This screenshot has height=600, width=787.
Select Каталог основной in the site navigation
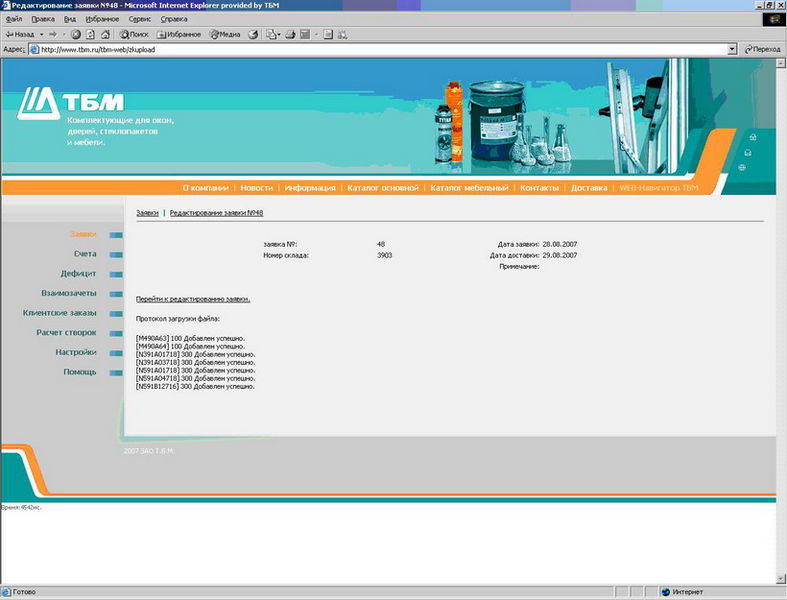[384, 188]
